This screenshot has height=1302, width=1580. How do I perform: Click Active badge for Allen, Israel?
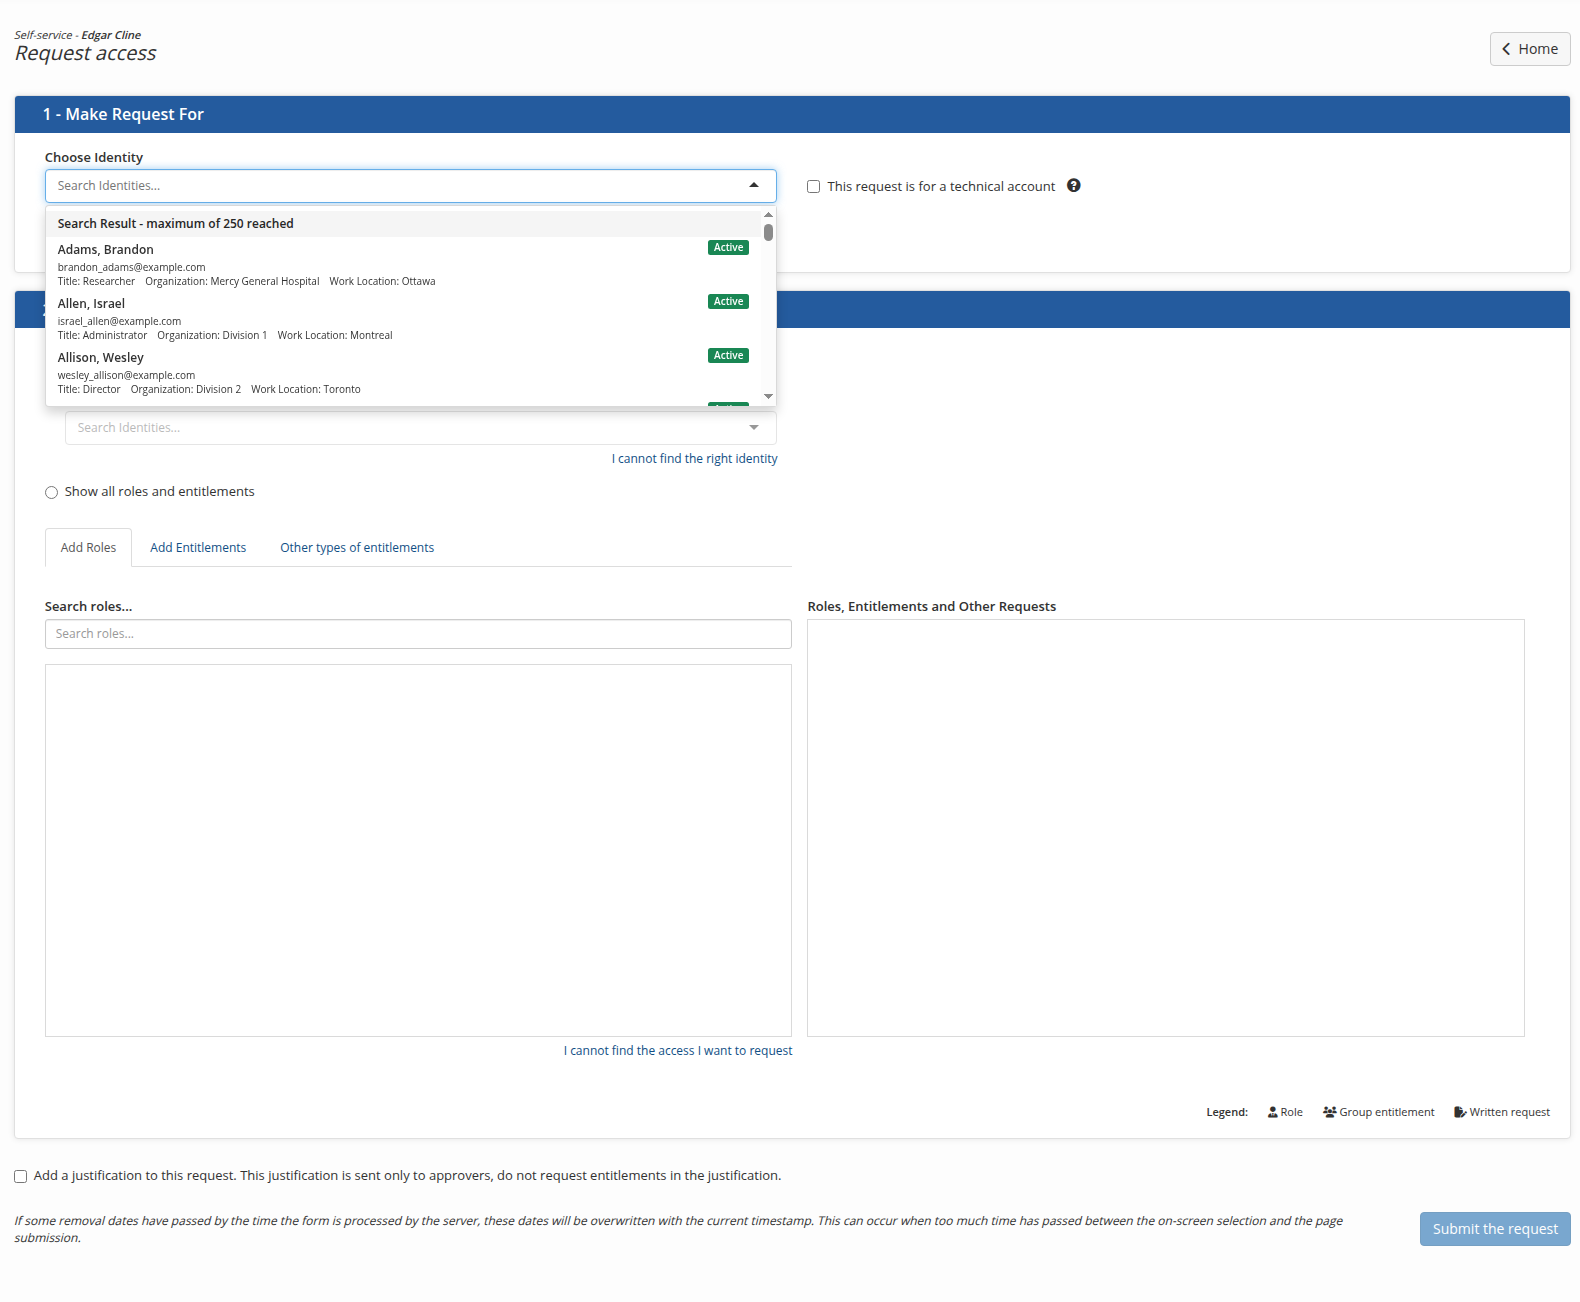tap(728, 301)
